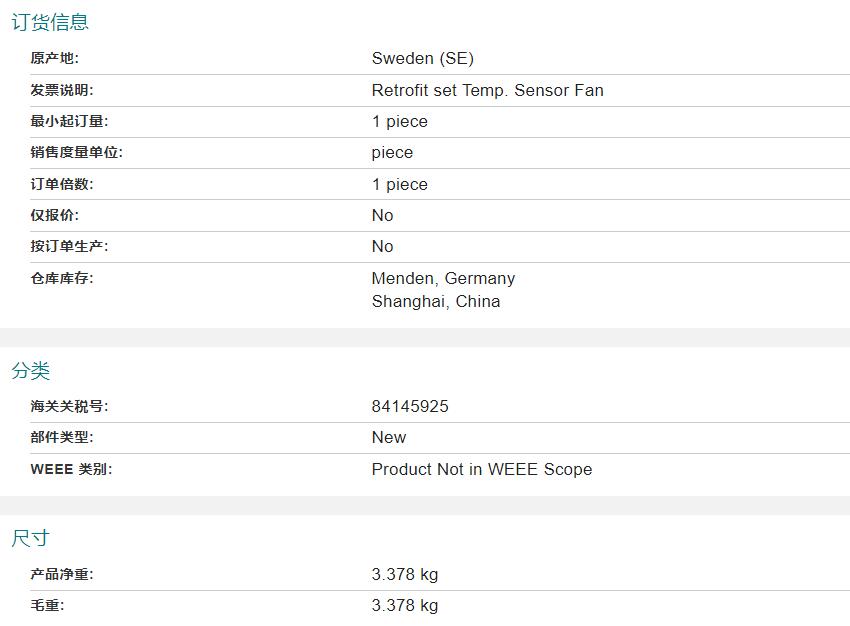Click the New part type value
850x626 pixels.
coord(389,437)
